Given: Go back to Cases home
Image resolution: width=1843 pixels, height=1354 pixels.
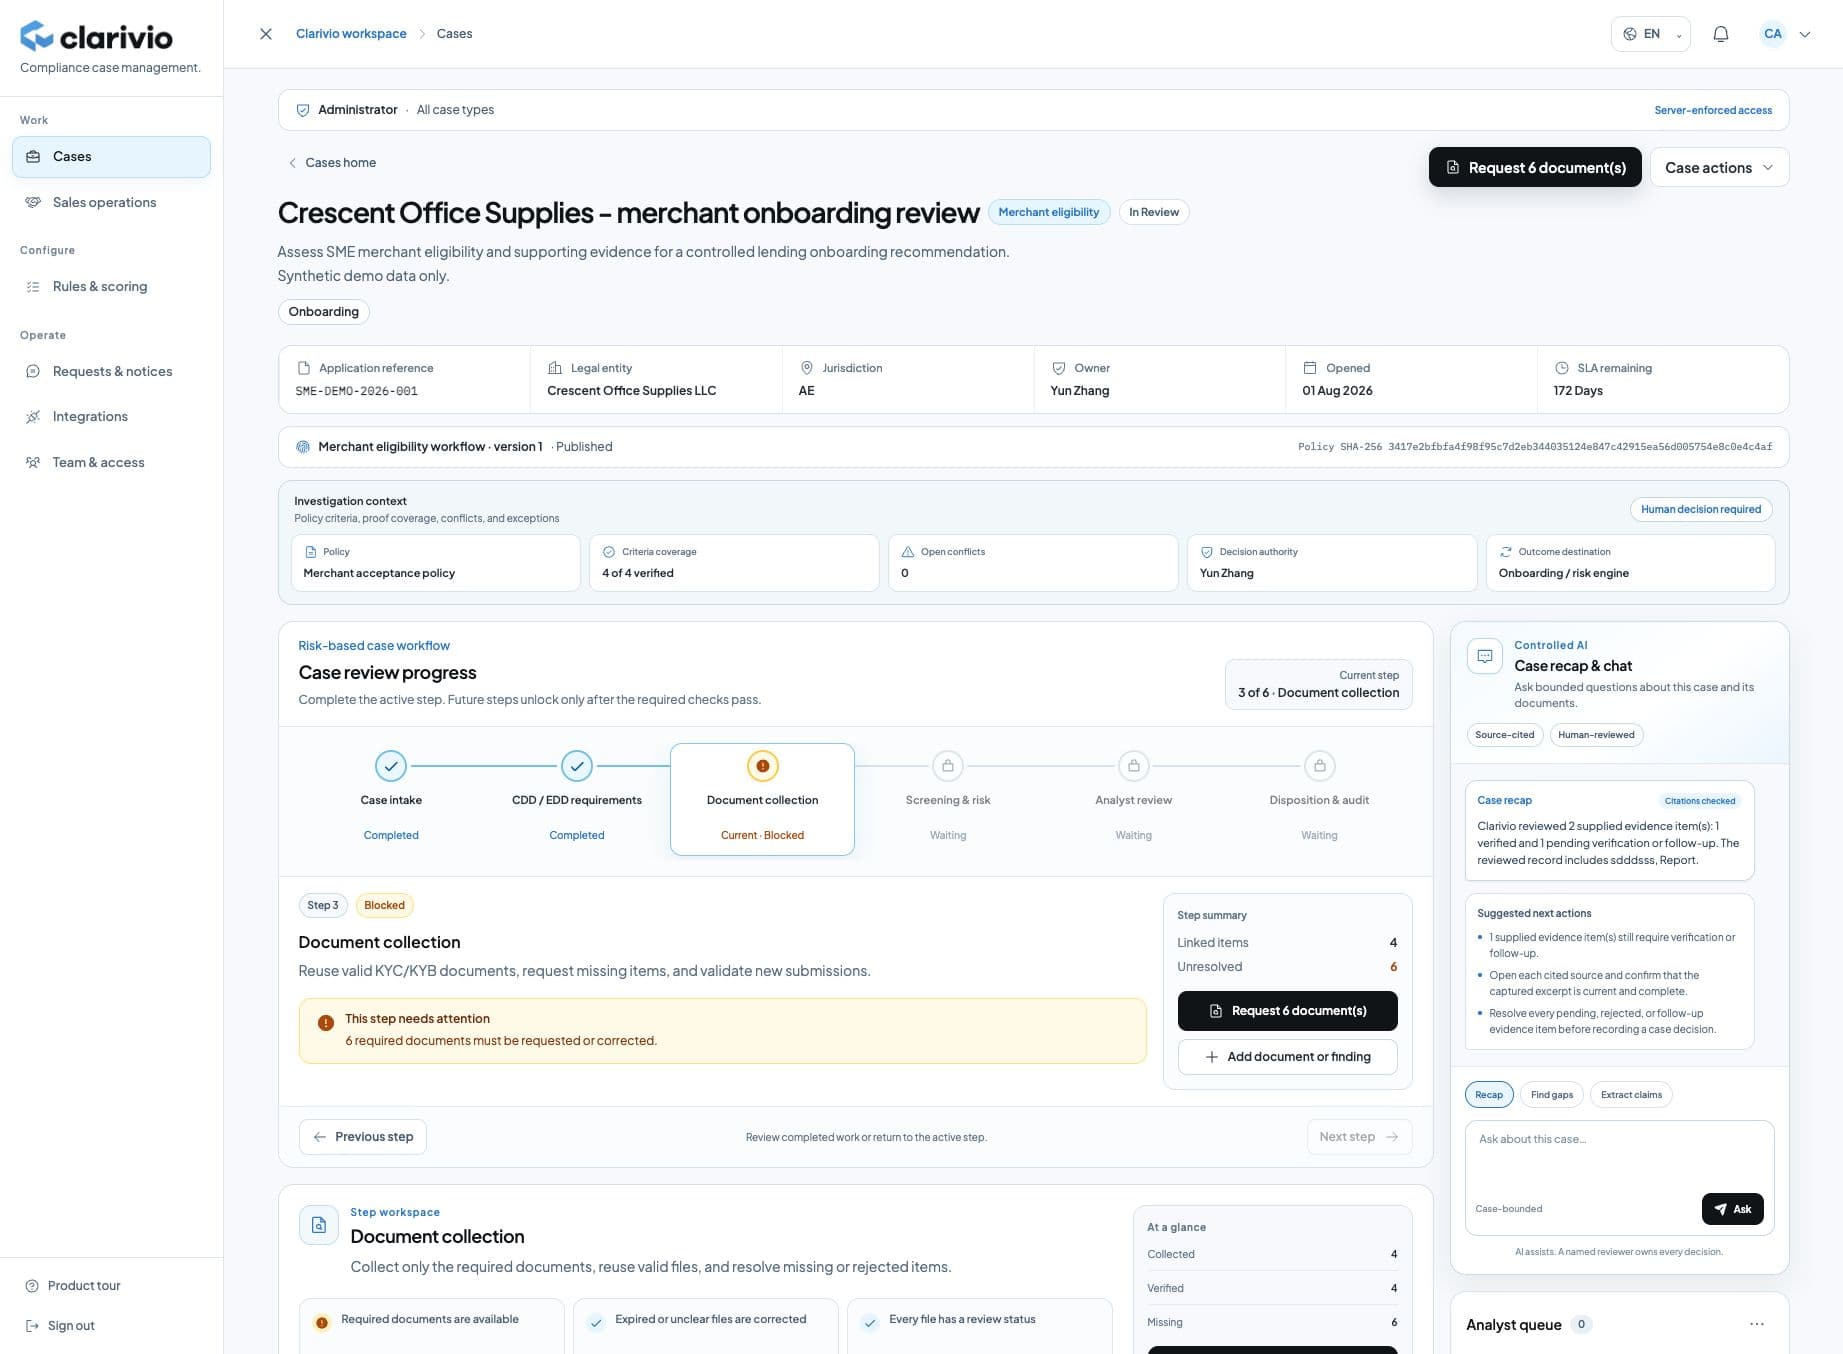Looking at the screenshot, I should 332,163.
